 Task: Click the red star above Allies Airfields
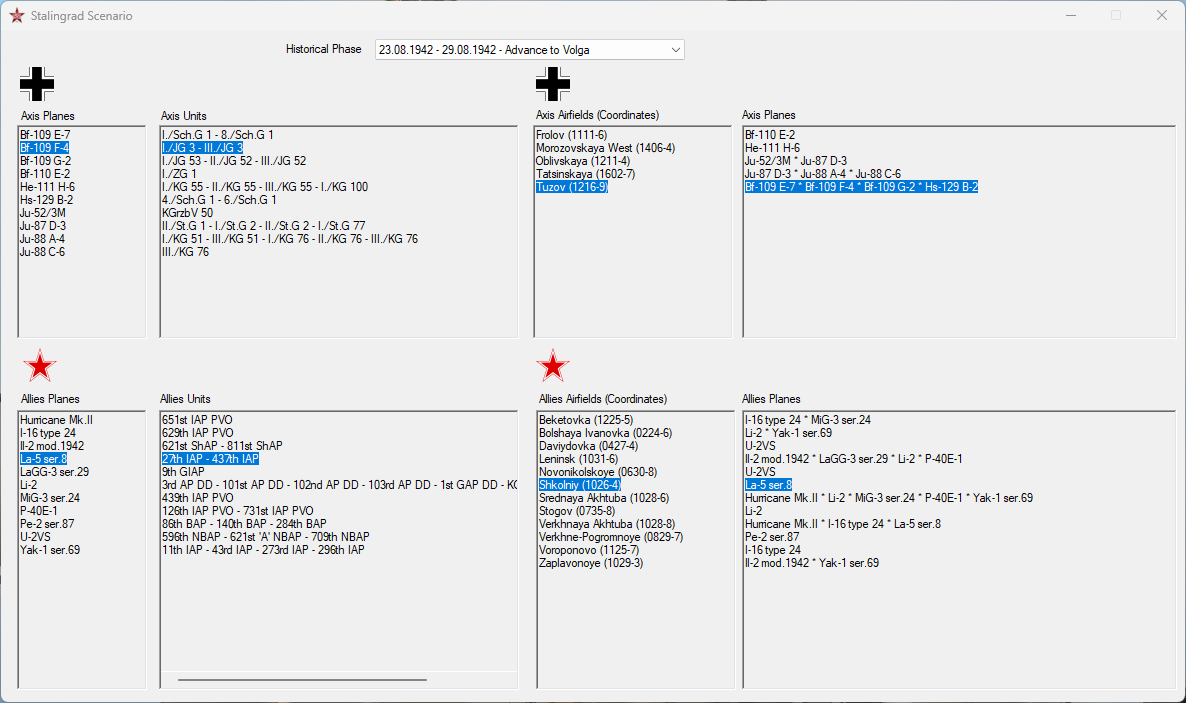[x=553, y=366]
